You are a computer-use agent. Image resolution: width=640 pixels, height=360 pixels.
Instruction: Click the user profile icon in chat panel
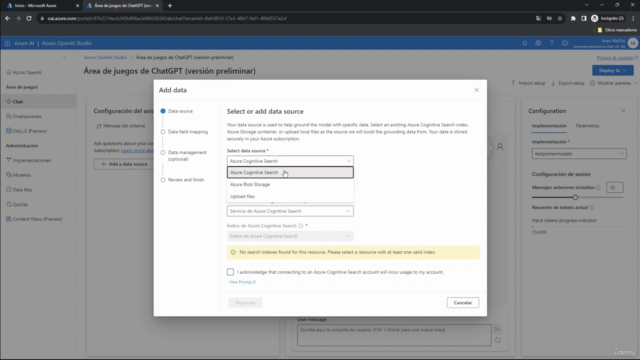(x=500, y=147)
